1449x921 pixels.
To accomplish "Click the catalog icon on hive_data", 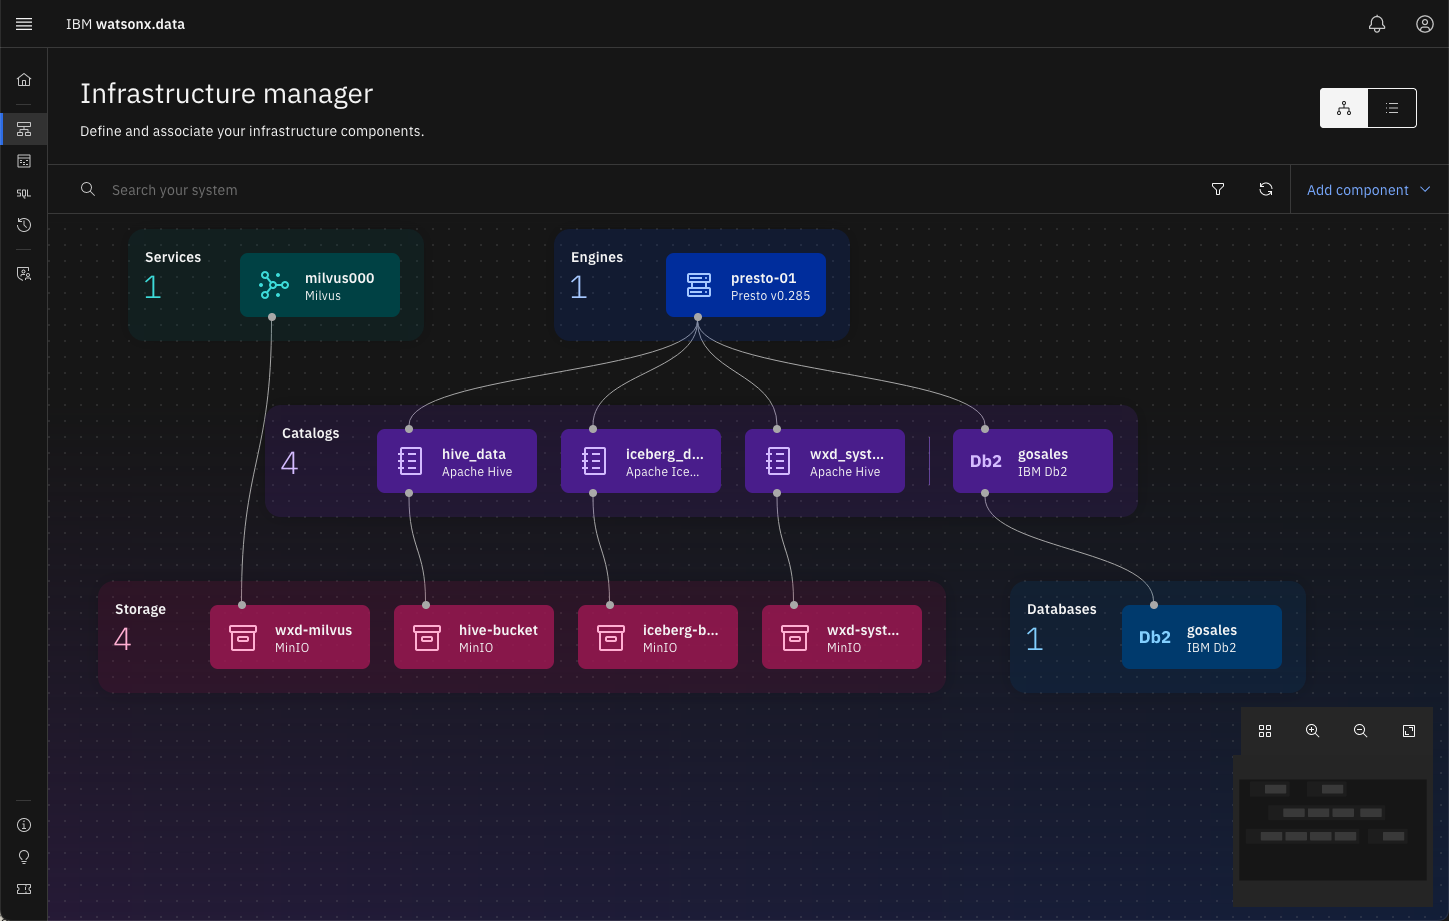I will click(x=410, y=461).
